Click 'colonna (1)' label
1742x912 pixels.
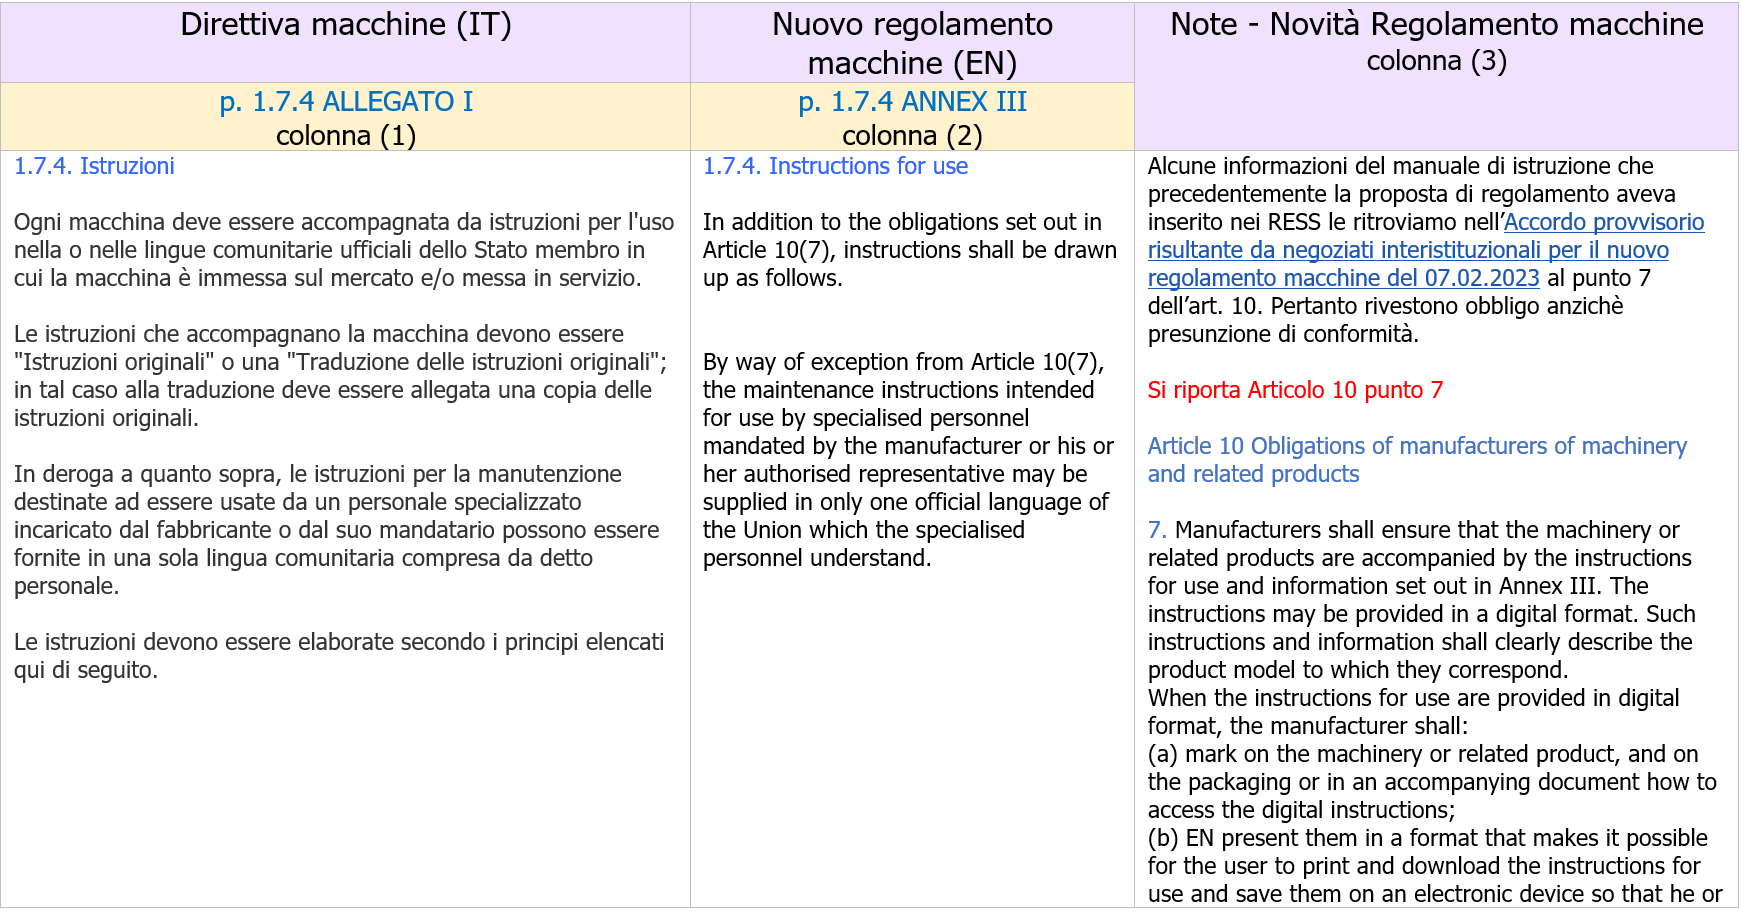pos(346,135)
